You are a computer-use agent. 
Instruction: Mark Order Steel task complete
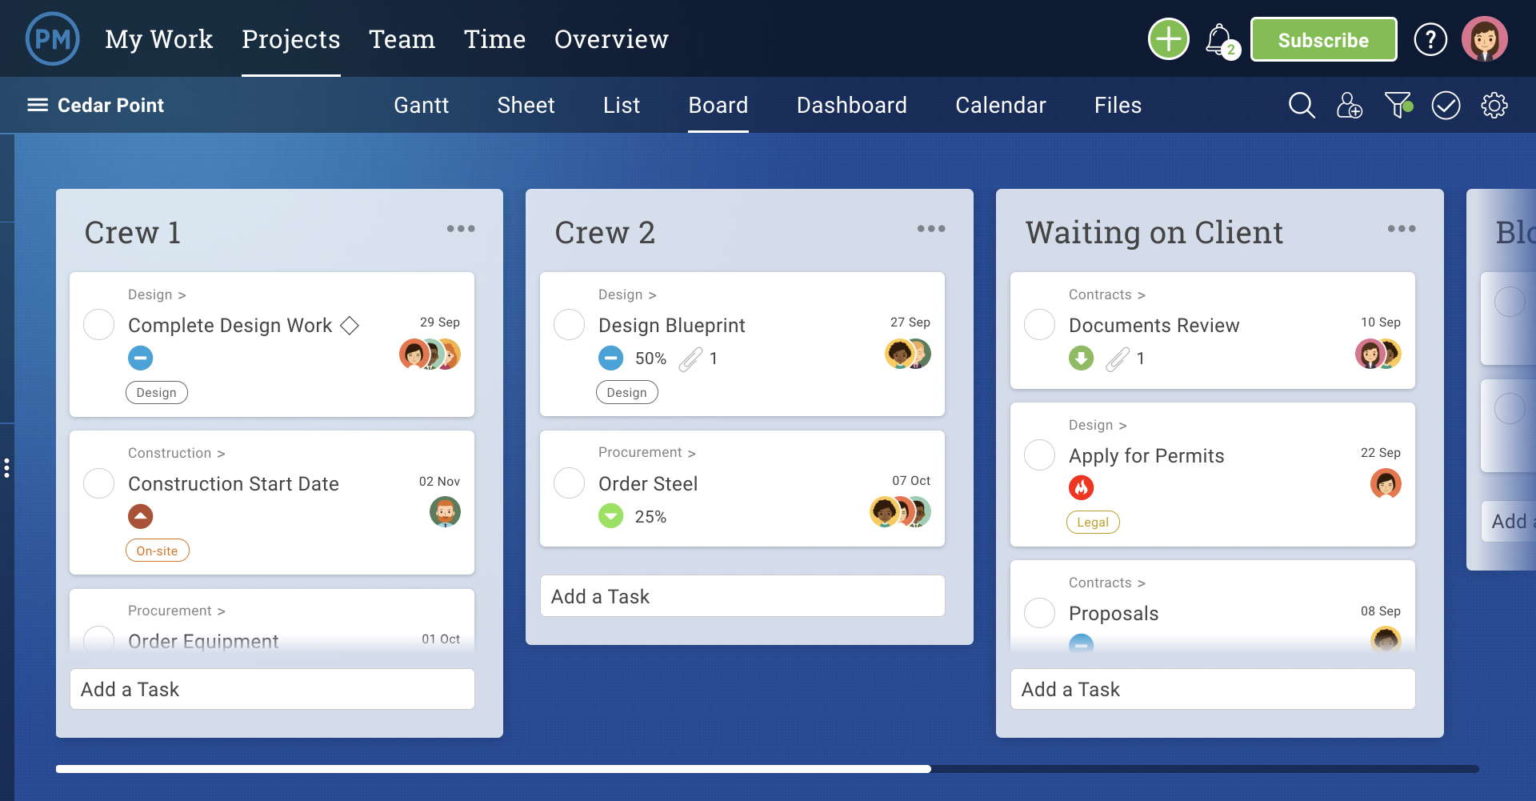pos(569,483)
